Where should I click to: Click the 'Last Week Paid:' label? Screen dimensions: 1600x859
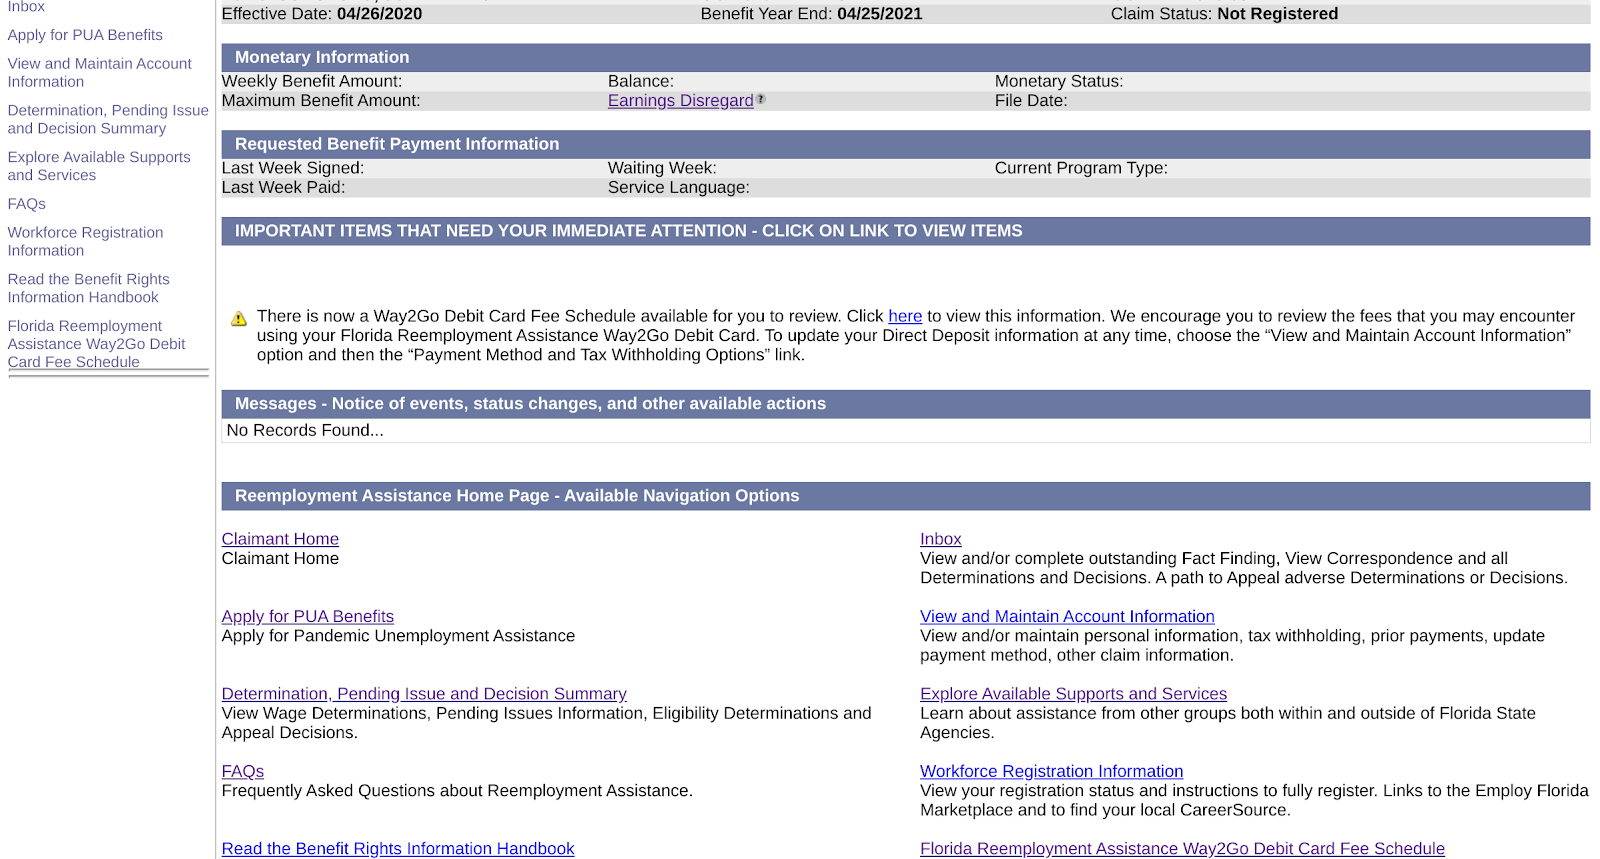tap(283, 188)
